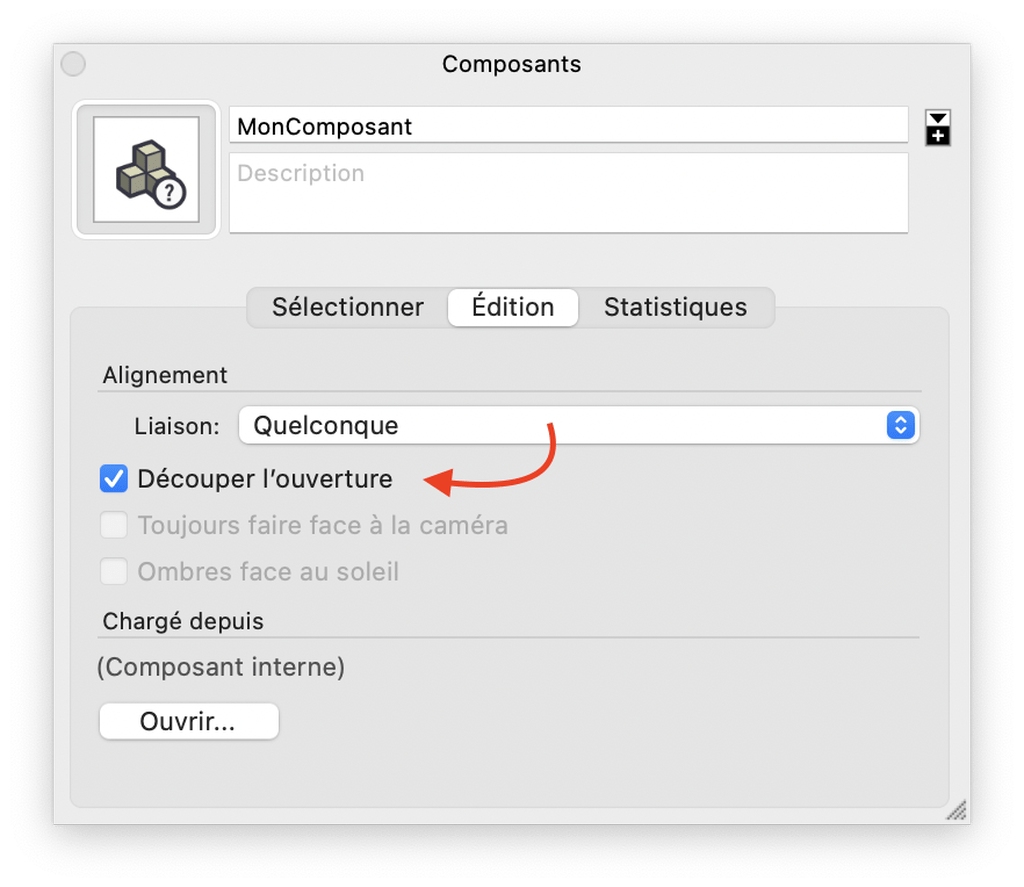1024x887 pixels.
Task: Click the window resize grip corner
Action: pyautogui.click(x=956, y=811)
